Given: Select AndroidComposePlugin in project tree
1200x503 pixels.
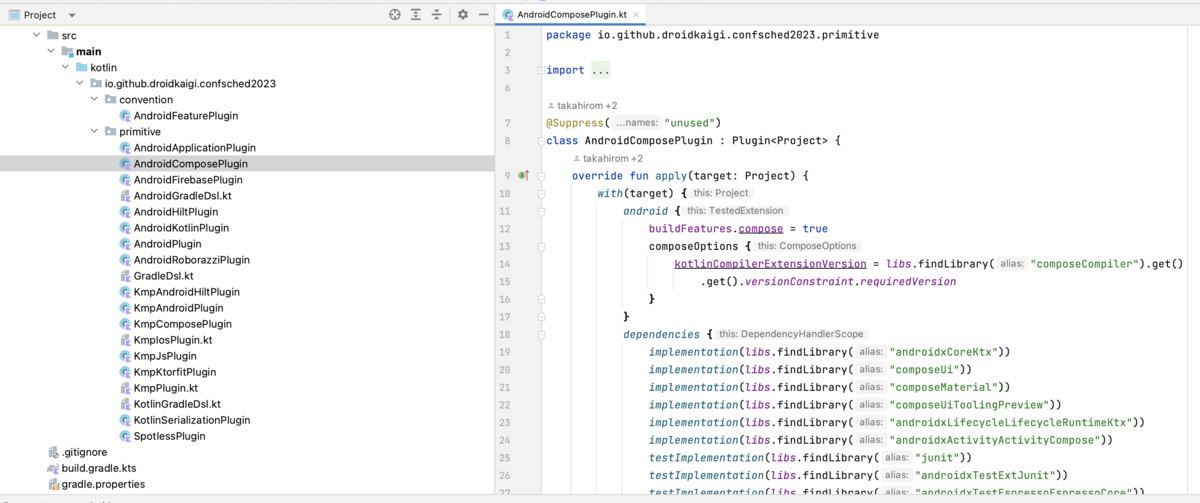Looking at the screenshot, I should (183, 164).
